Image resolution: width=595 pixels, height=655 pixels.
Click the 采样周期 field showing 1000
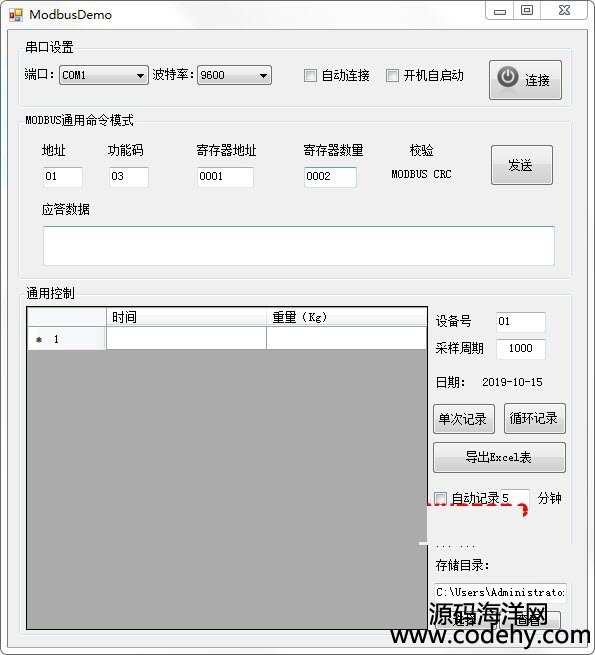(x=521, y=349)
